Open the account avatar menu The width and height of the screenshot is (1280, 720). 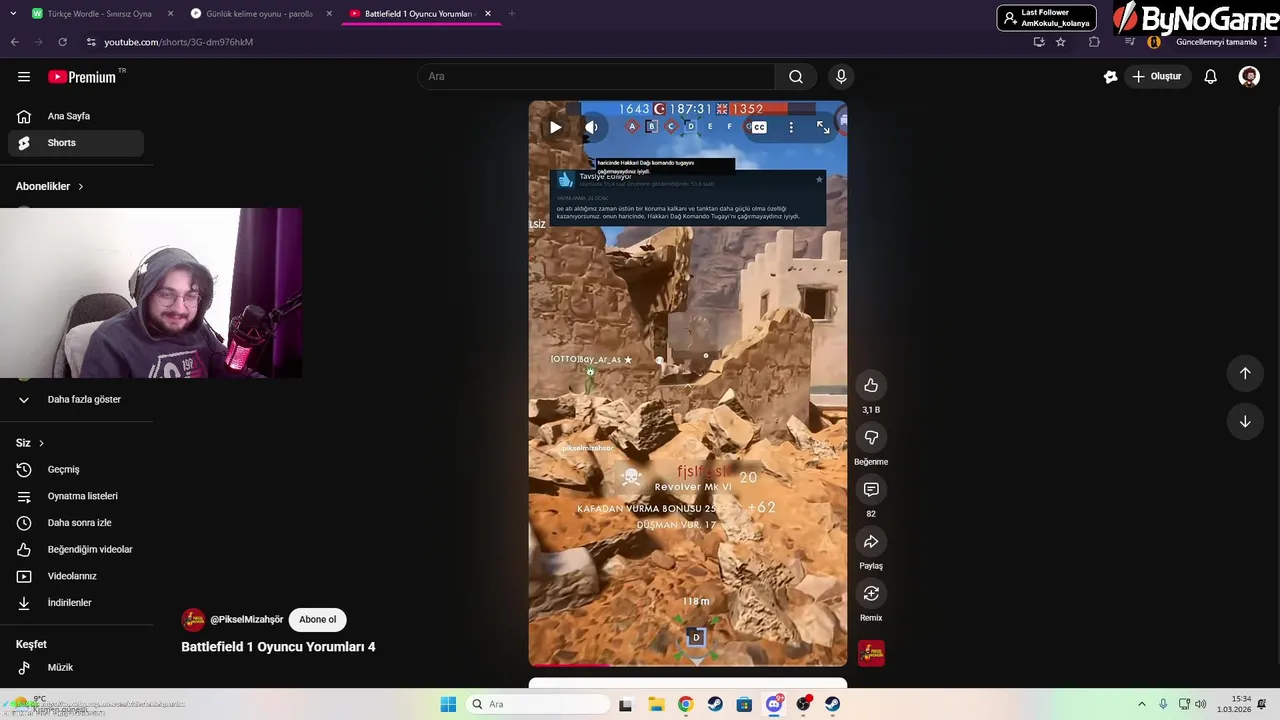(1249, 77)
